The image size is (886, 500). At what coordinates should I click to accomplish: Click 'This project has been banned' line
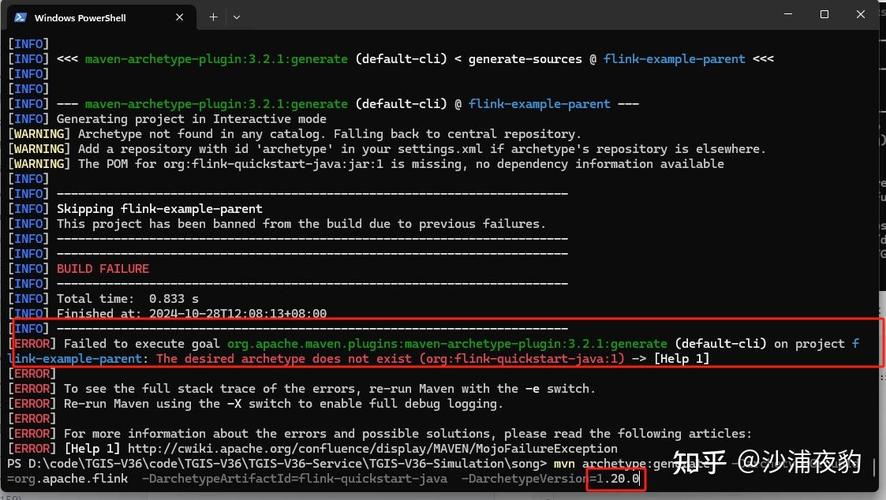[301, 224]
